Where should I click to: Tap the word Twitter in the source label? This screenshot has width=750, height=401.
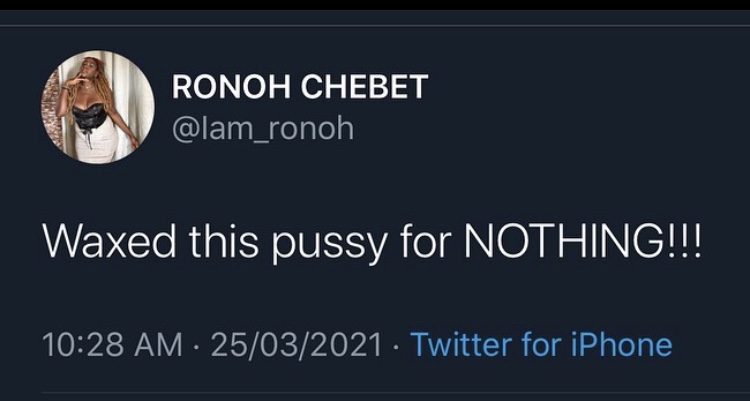tap(463, 345)
